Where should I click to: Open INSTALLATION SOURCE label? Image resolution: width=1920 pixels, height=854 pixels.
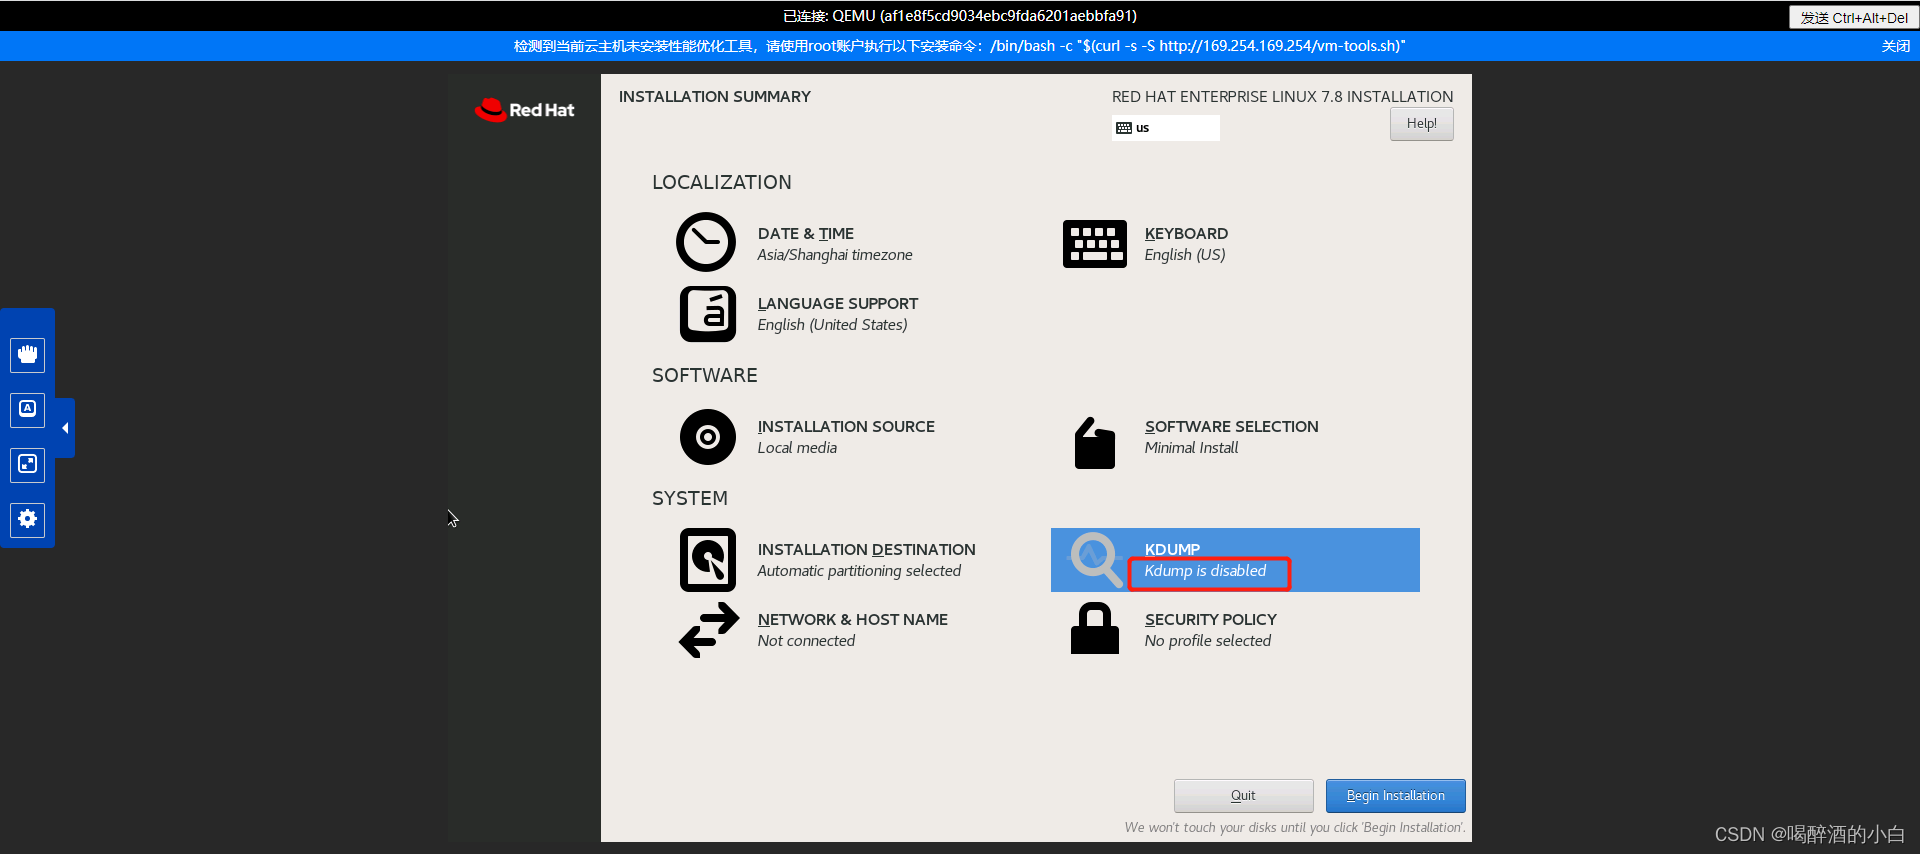tap(846, 427)
